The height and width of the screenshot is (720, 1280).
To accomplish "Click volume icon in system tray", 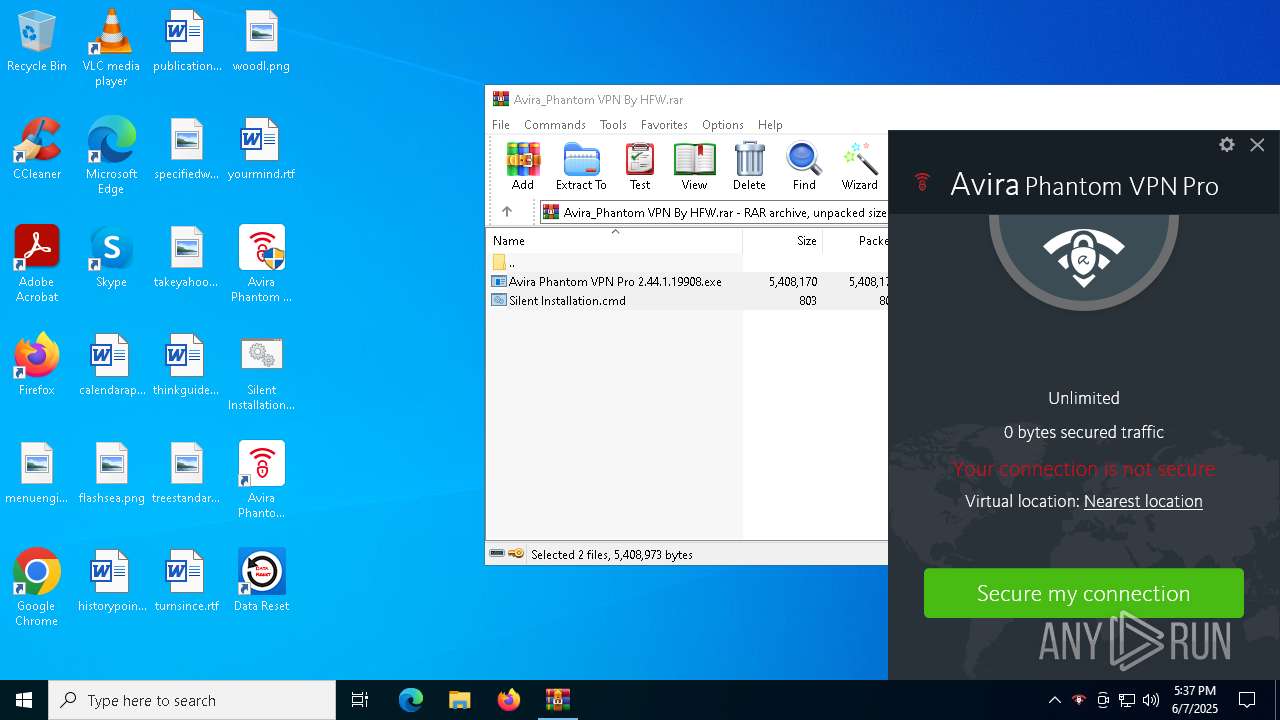I will [1151, 700].
